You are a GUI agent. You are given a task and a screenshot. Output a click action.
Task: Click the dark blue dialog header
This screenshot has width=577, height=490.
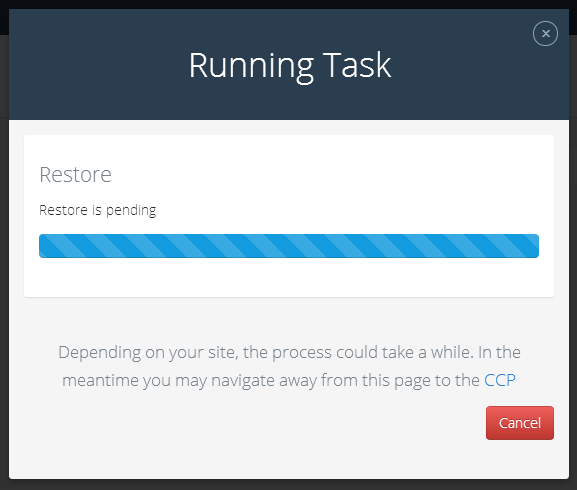pos(289,64)
